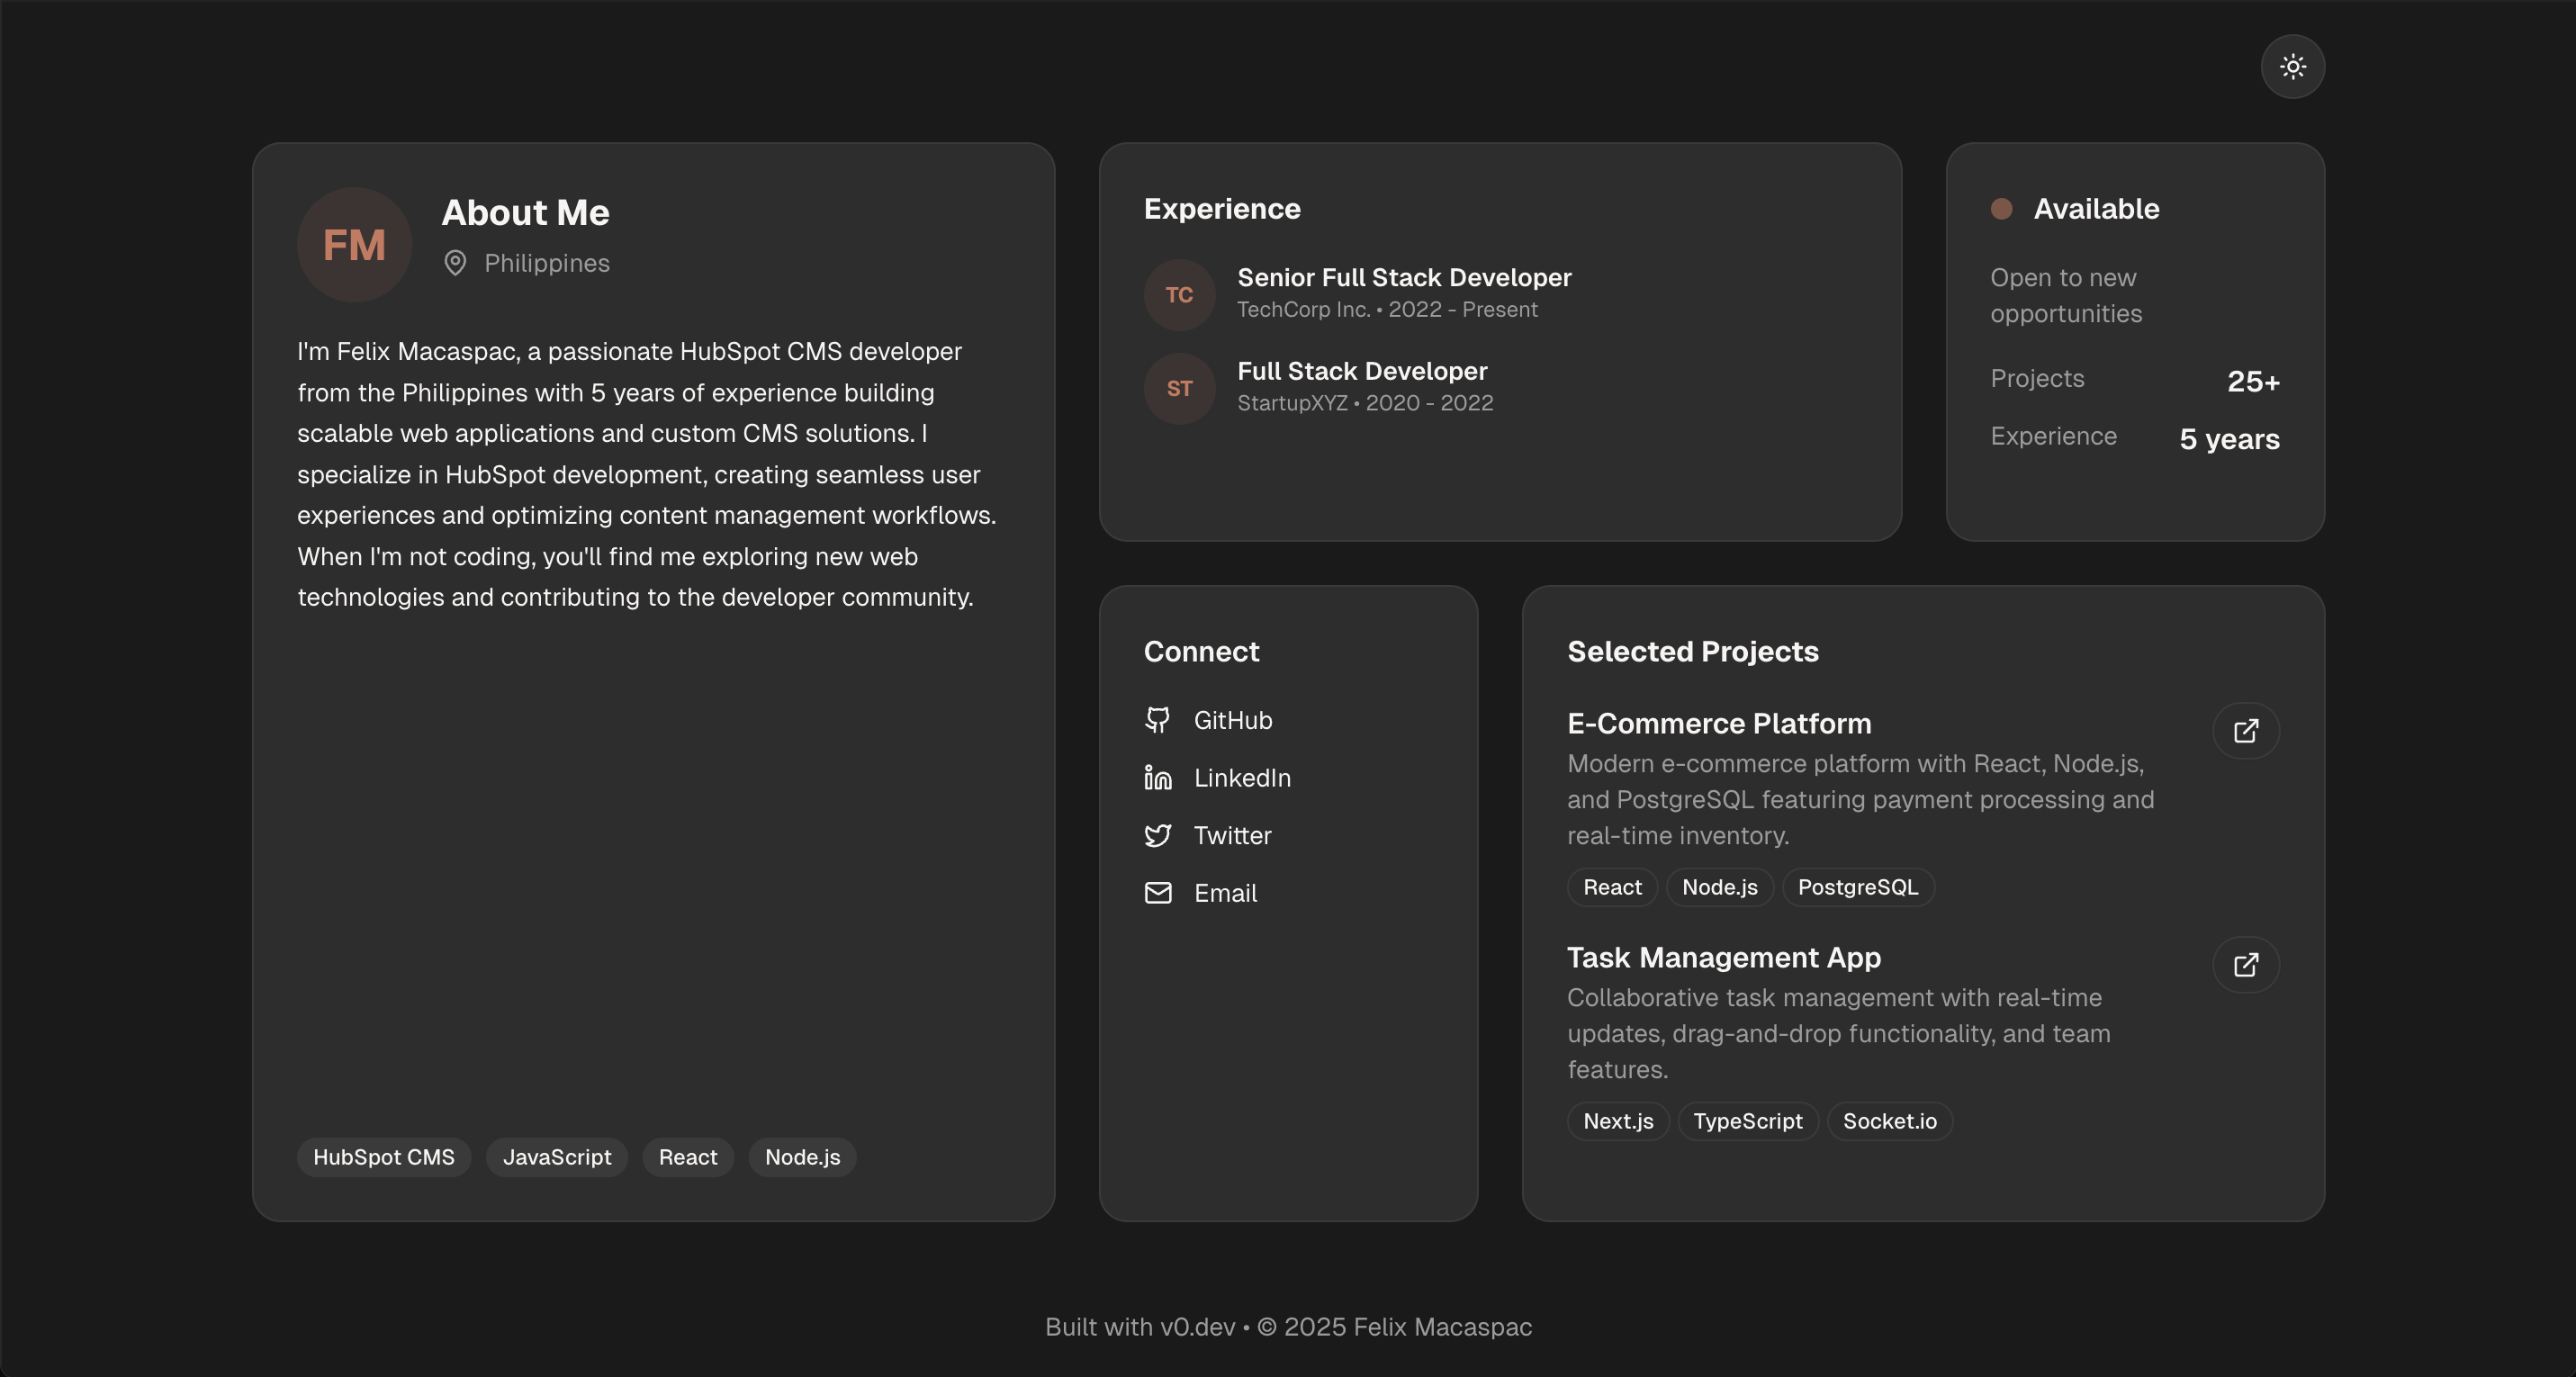This screenshot has width=2576, height=1377.
Task: Open the GitHub profile icon
Action: (x=1158, y=719)
